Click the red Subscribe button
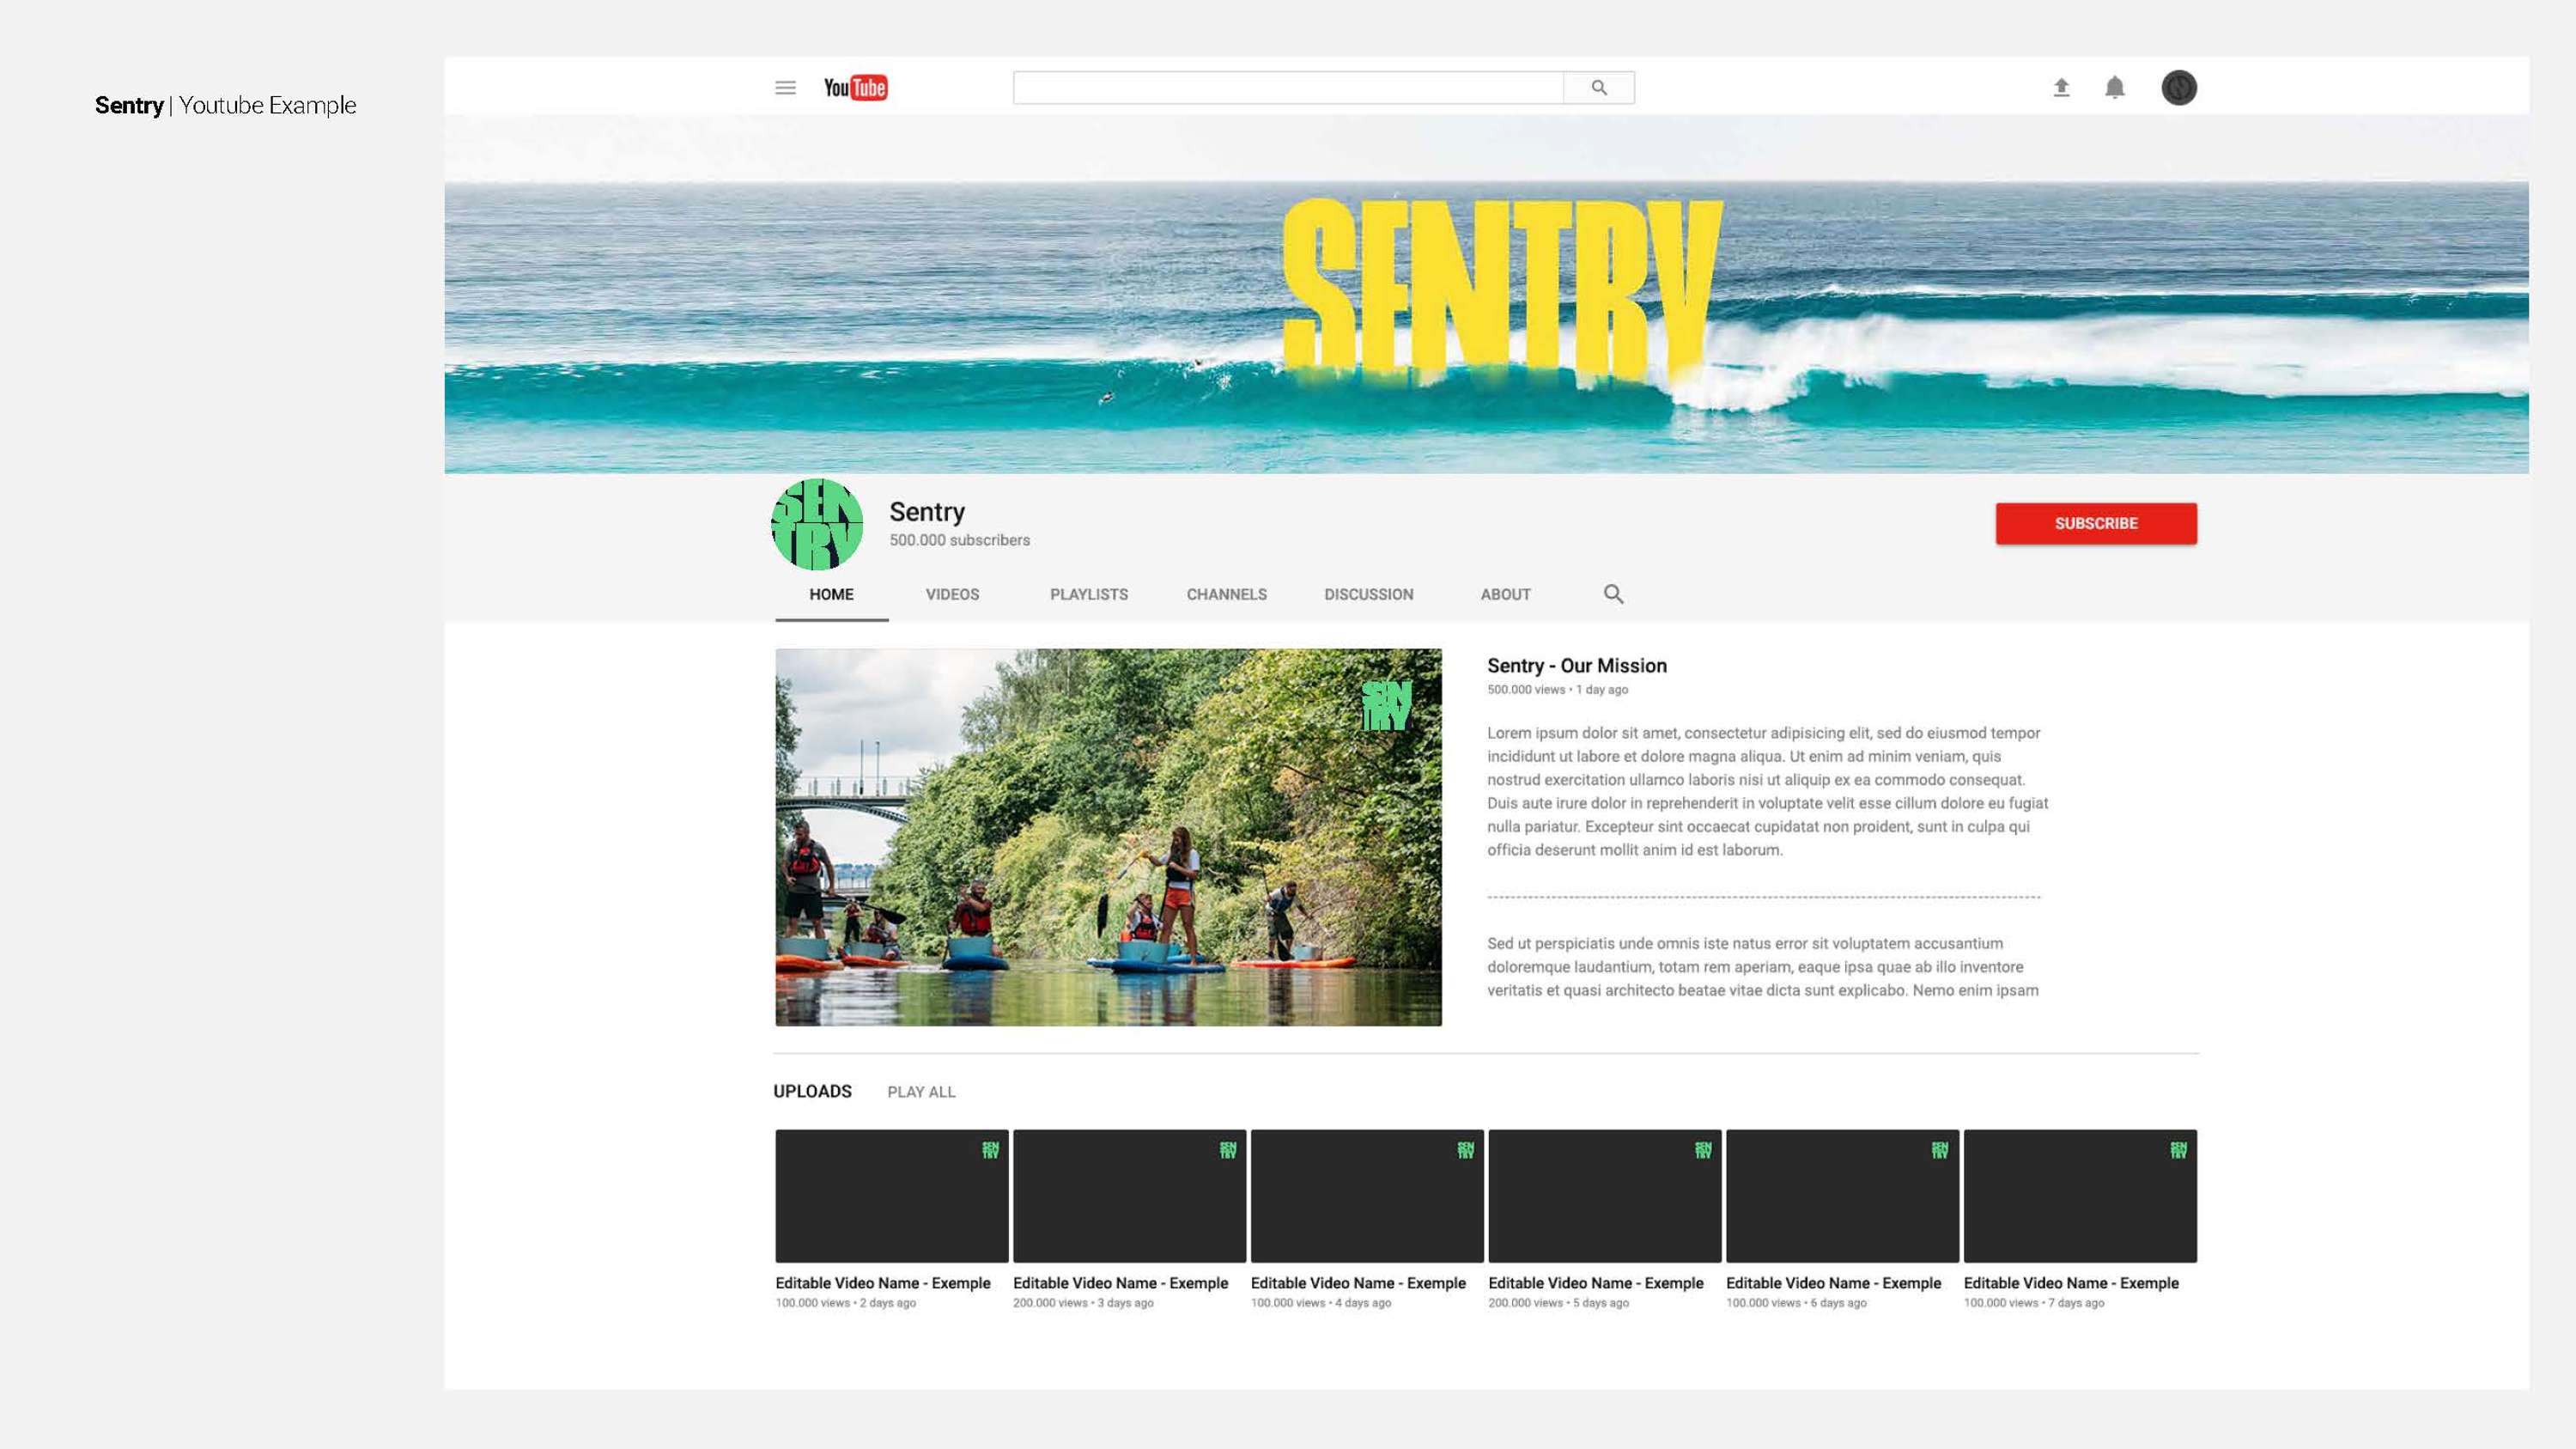2576x1449 pixels. [x=2096, y=524]
